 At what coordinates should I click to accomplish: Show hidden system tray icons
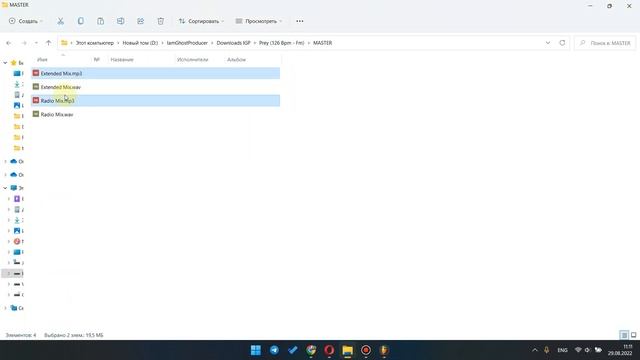click(x=535, y=350)
